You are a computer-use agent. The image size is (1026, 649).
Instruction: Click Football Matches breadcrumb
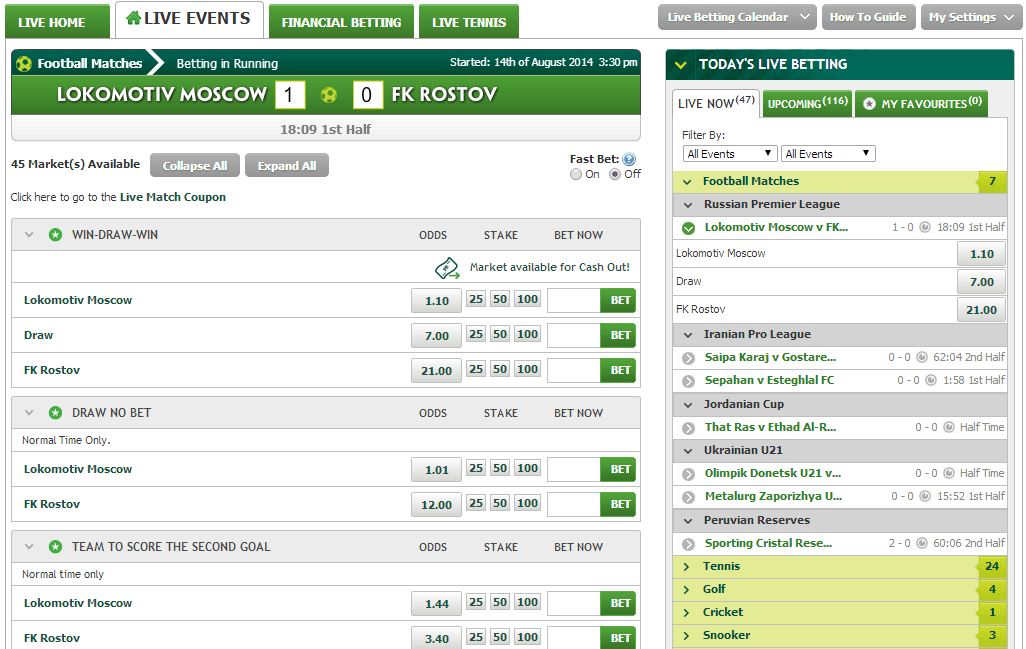(x=90, y=63)
